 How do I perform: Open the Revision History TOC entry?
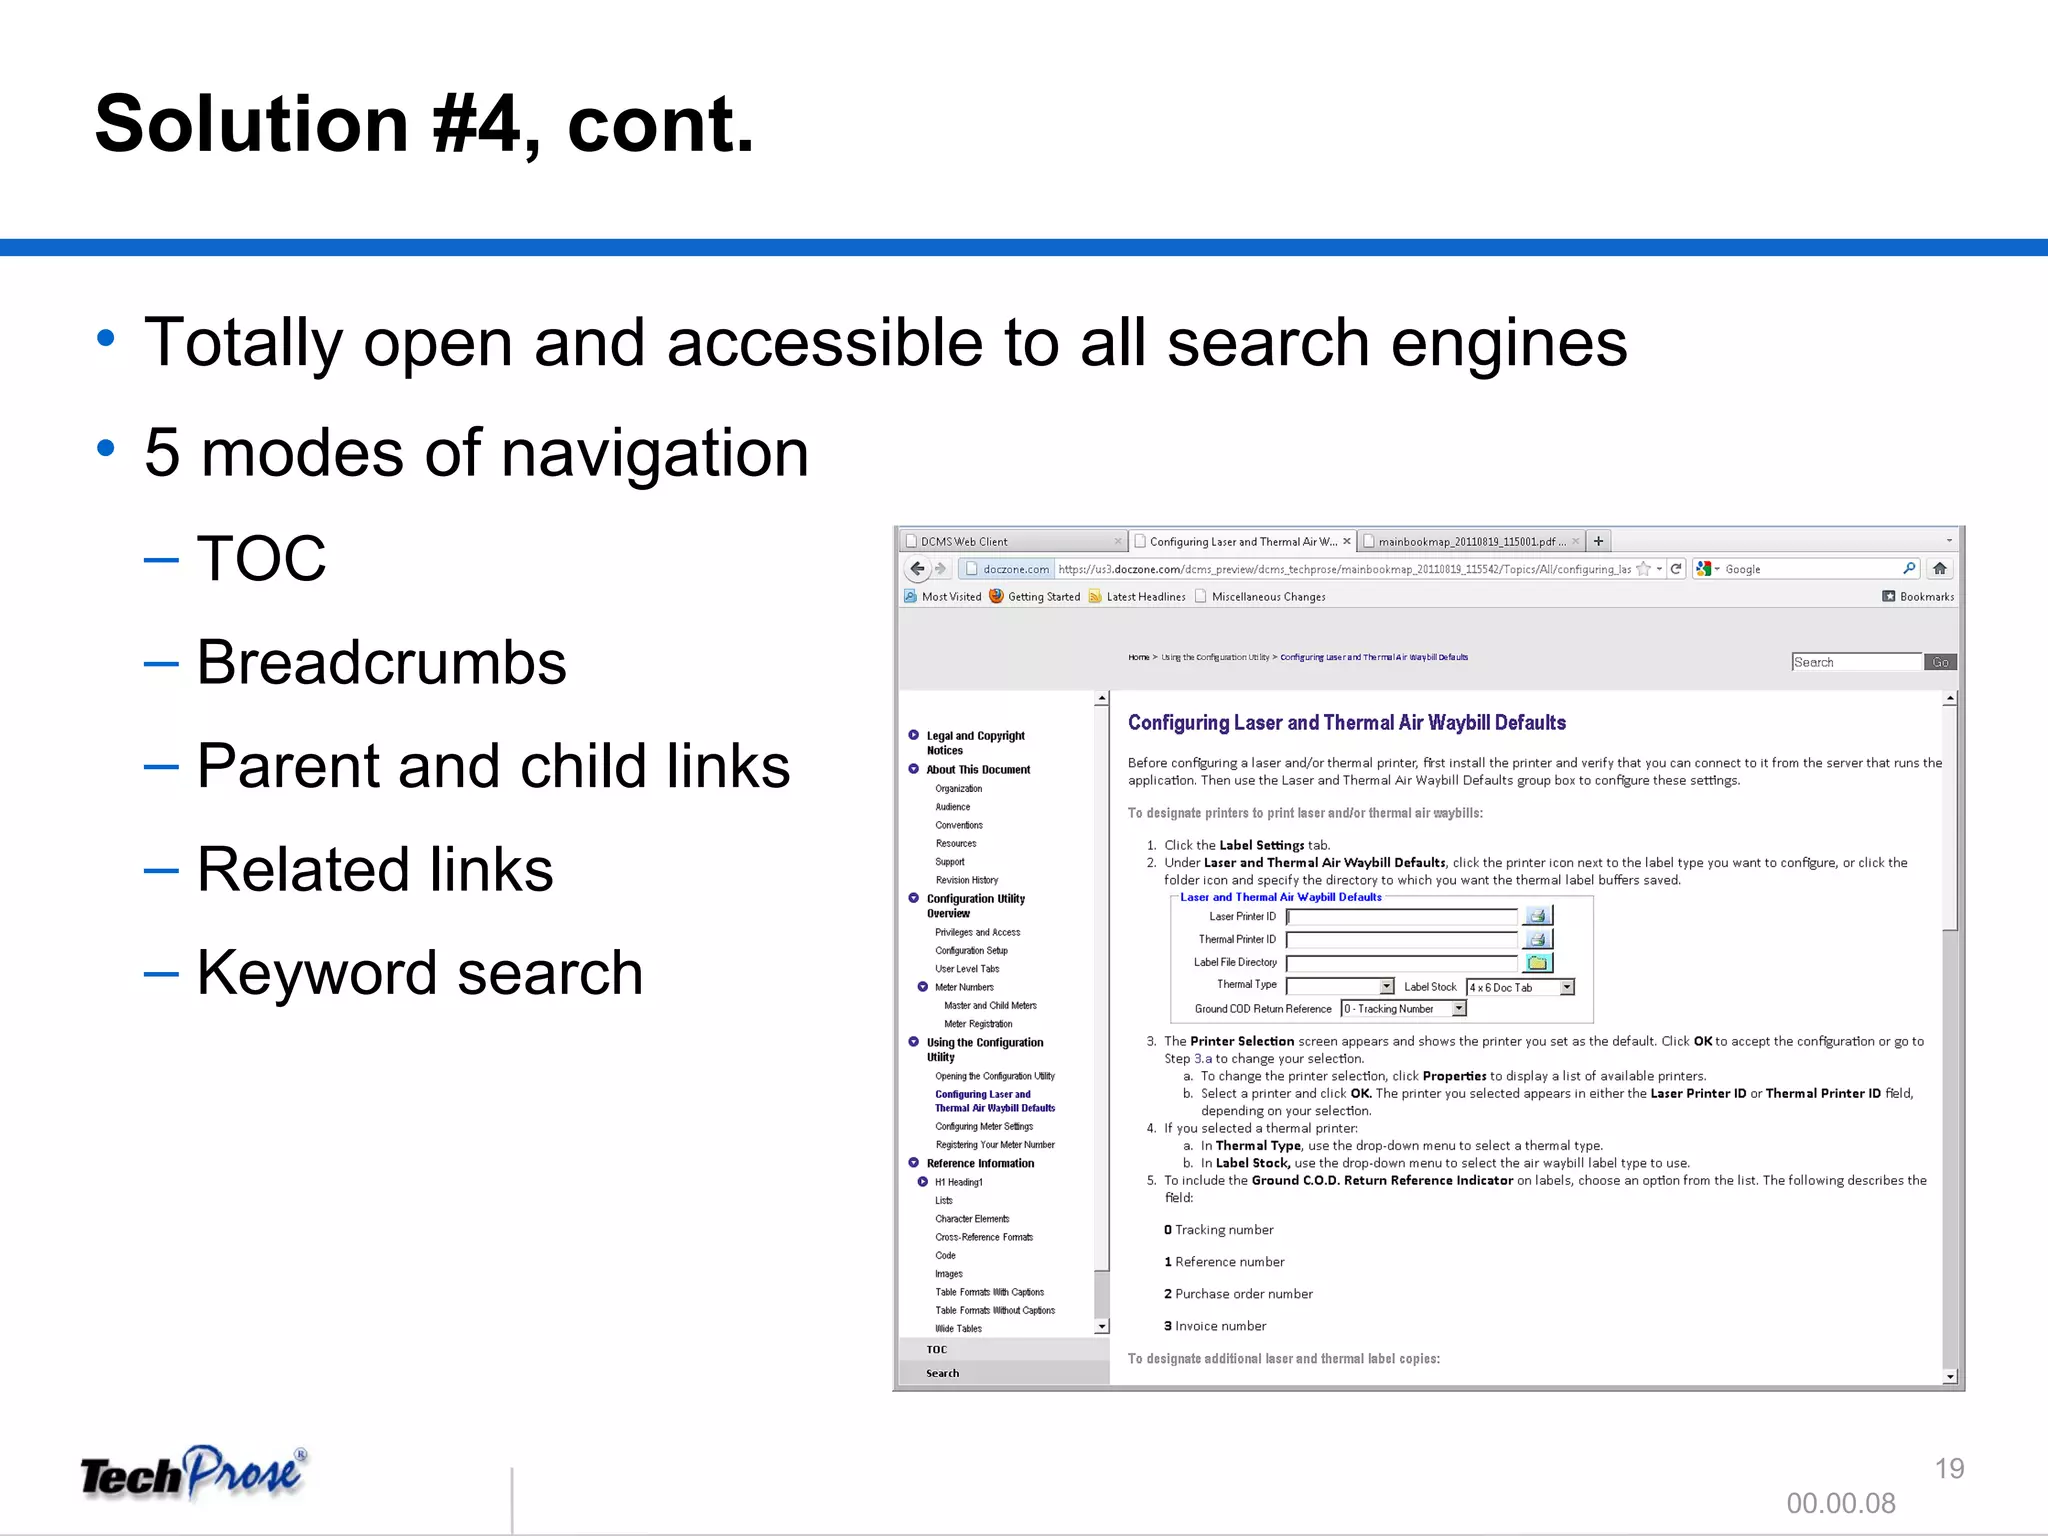(967, 880)
